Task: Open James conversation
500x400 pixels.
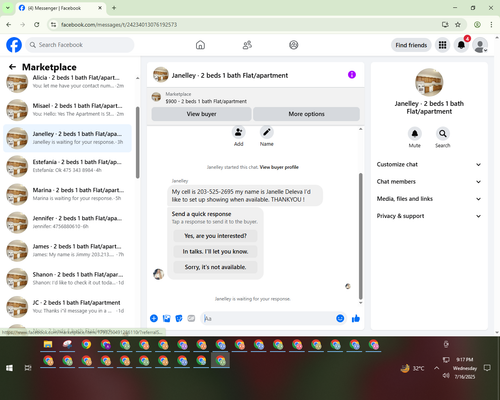Action: click(x=68, y=250)
